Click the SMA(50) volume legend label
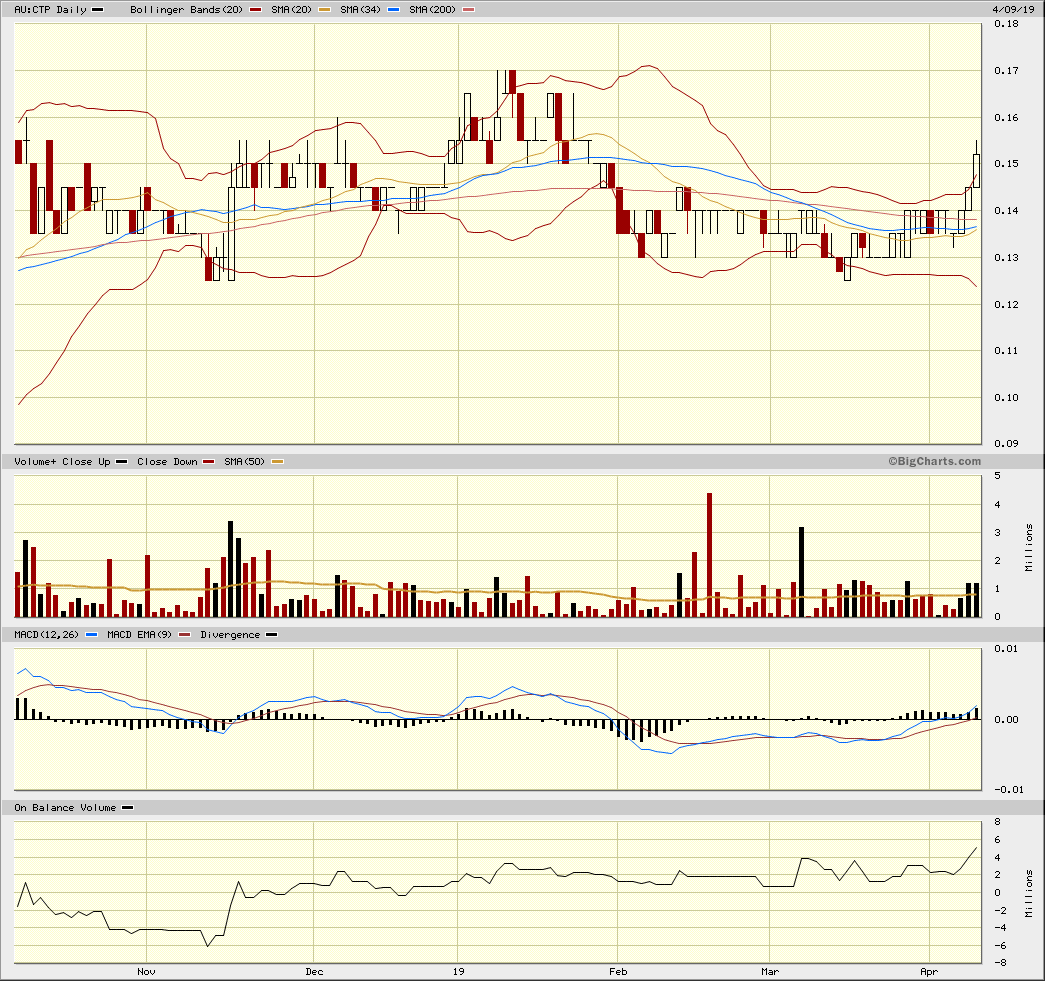1045x981 pixels. (x=244, y=461)
